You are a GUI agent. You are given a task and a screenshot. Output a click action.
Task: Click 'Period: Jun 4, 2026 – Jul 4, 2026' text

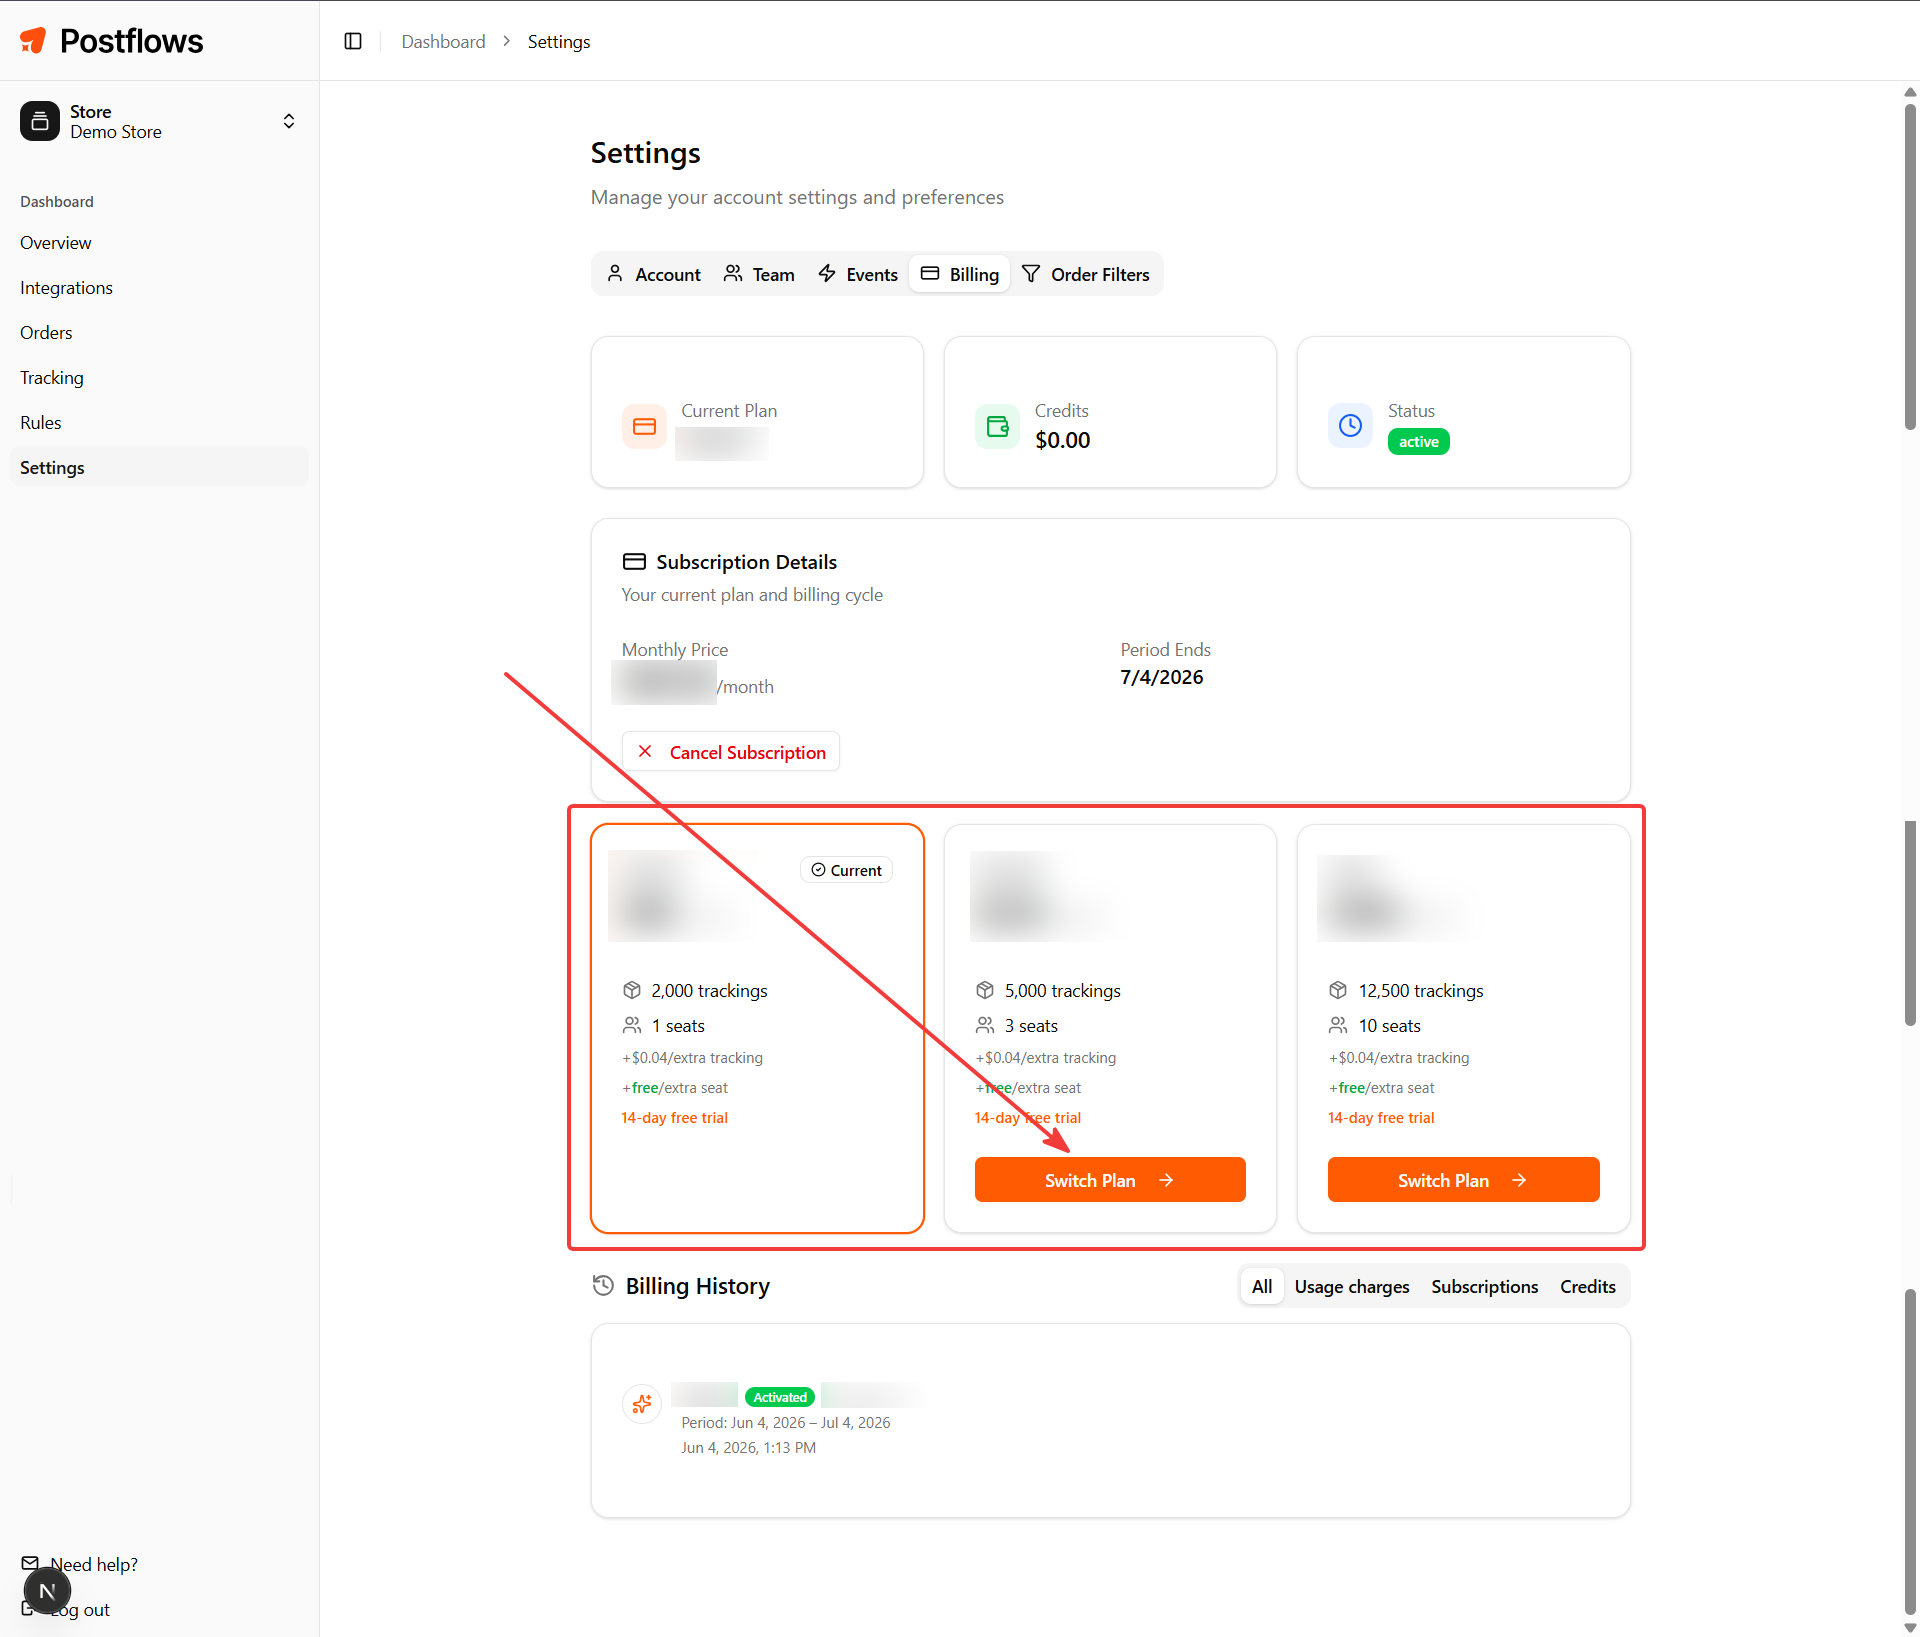(785, 1422)
